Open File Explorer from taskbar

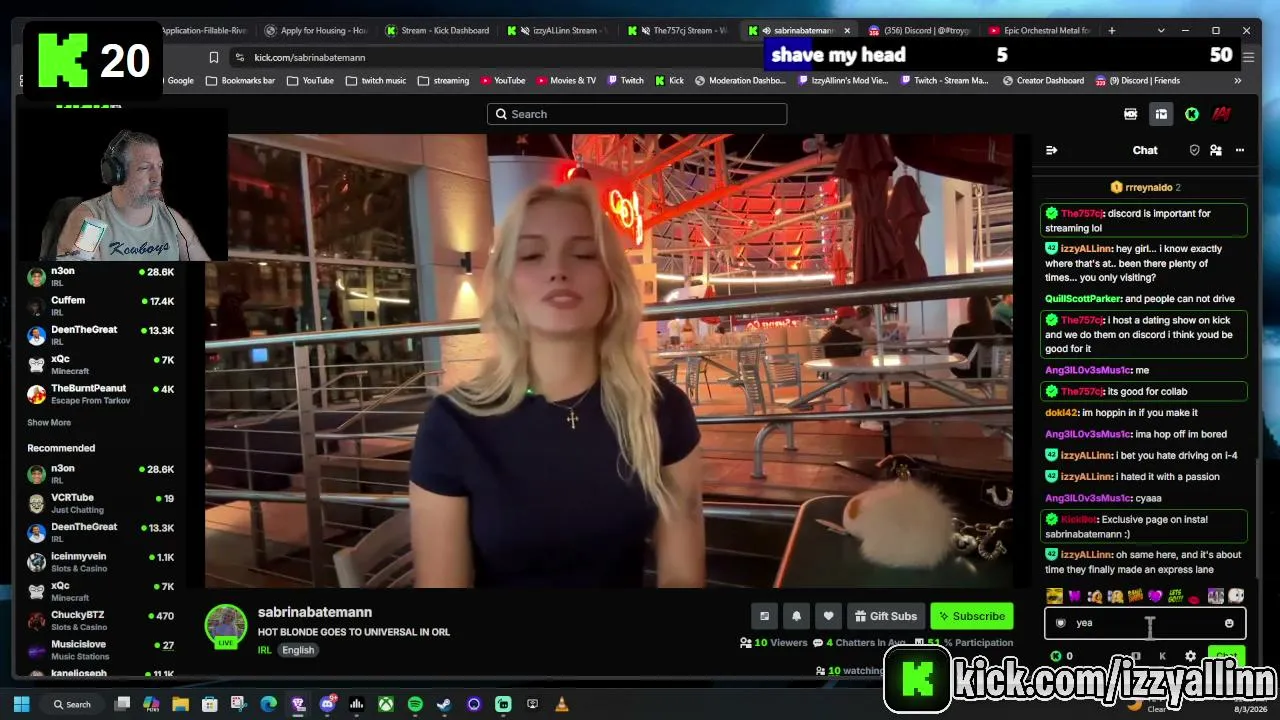click(x=180, y=705)
